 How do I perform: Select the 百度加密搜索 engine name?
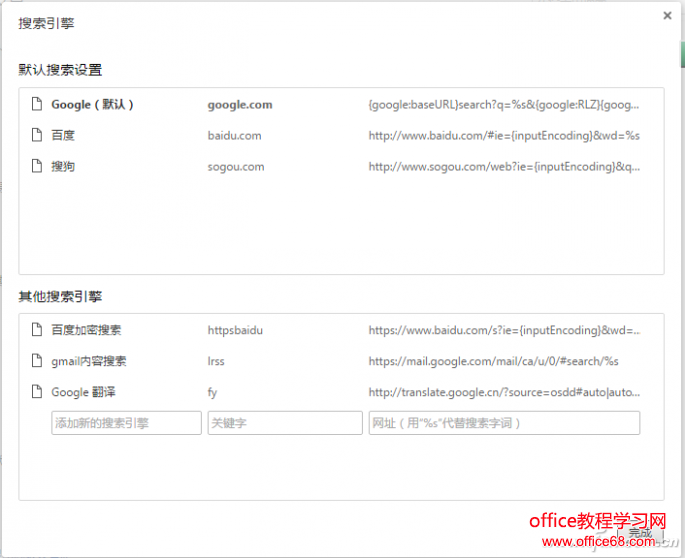(x=86, y=330)
